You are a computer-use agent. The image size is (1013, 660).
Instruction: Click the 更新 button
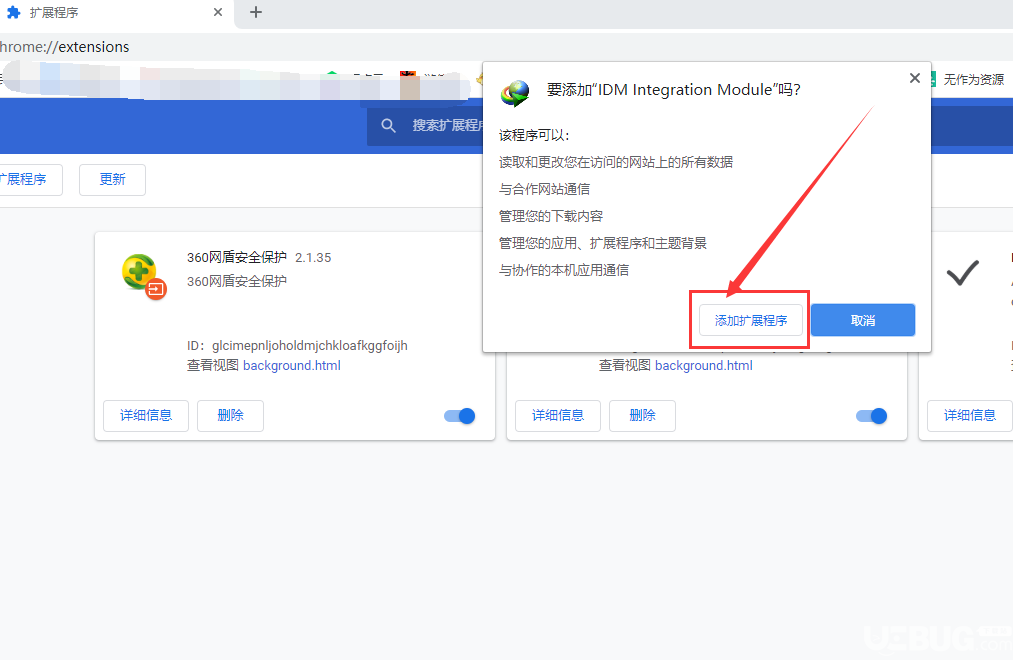pos(112,180)
